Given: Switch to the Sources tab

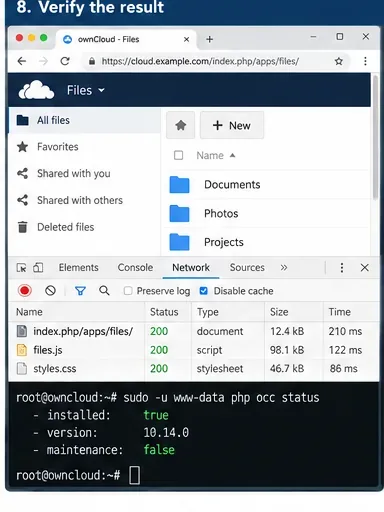Looking at the screenshot, I should (247, 267).
